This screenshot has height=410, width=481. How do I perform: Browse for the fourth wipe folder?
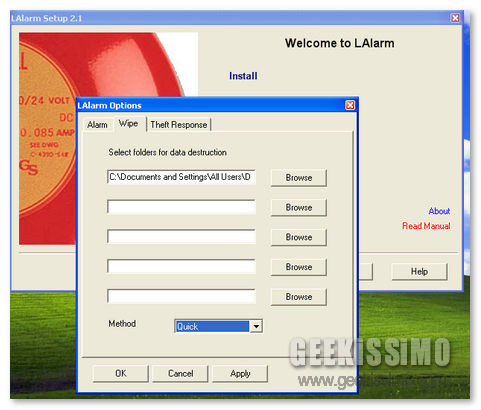tap(299, 267)
